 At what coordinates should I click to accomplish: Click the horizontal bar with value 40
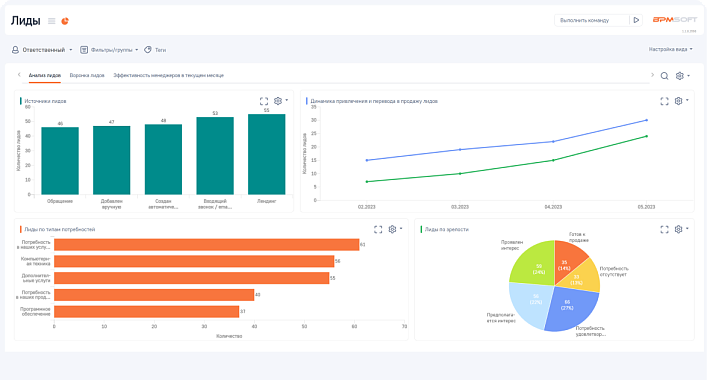154,295
